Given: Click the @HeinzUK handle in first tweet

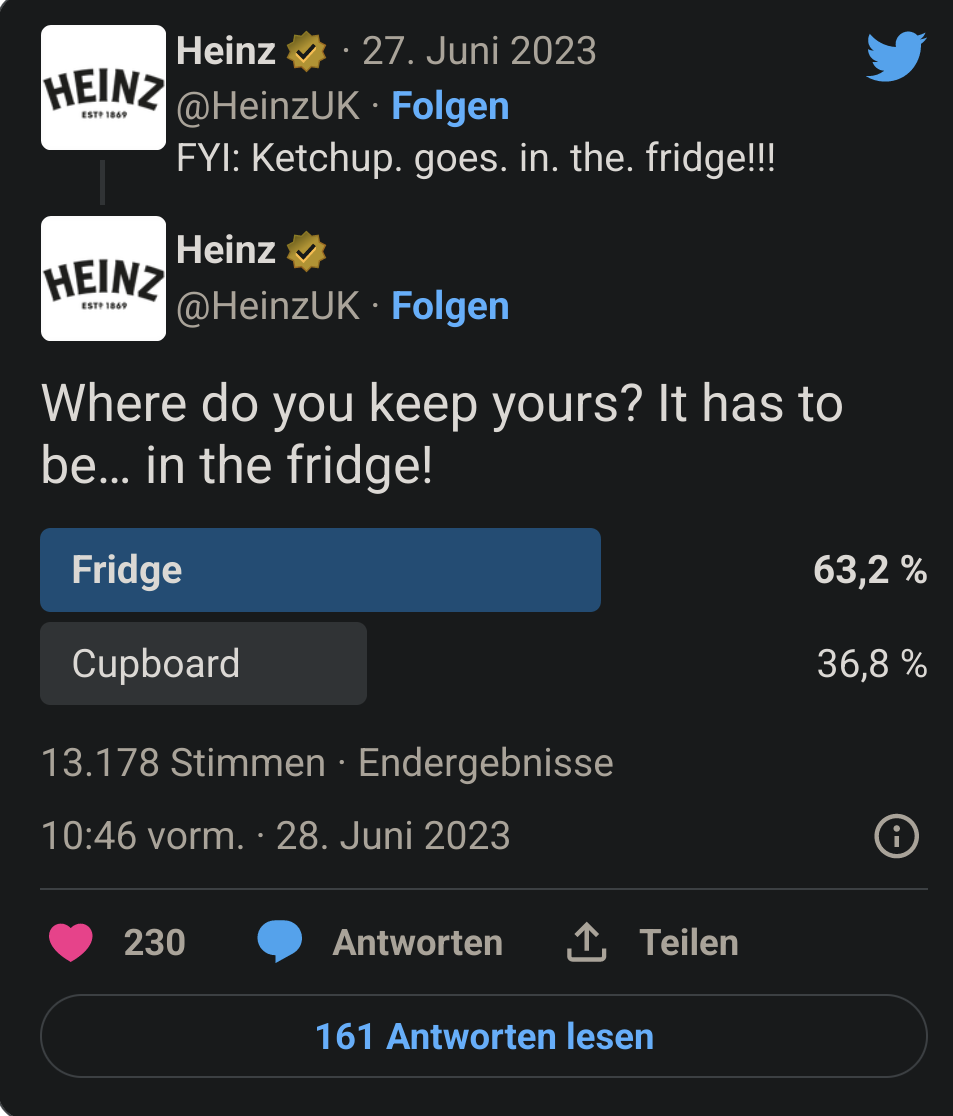Looking at the screenshot, I should pyautogui.click(x=268, y=107).
